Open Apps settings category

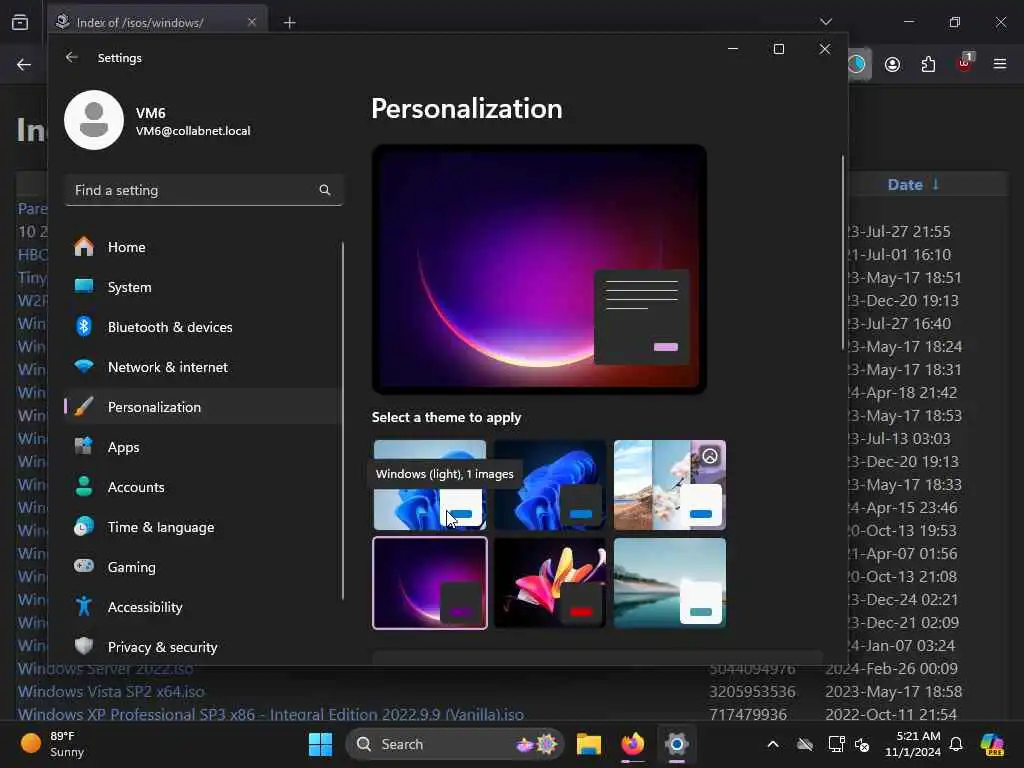coord(202,447)
